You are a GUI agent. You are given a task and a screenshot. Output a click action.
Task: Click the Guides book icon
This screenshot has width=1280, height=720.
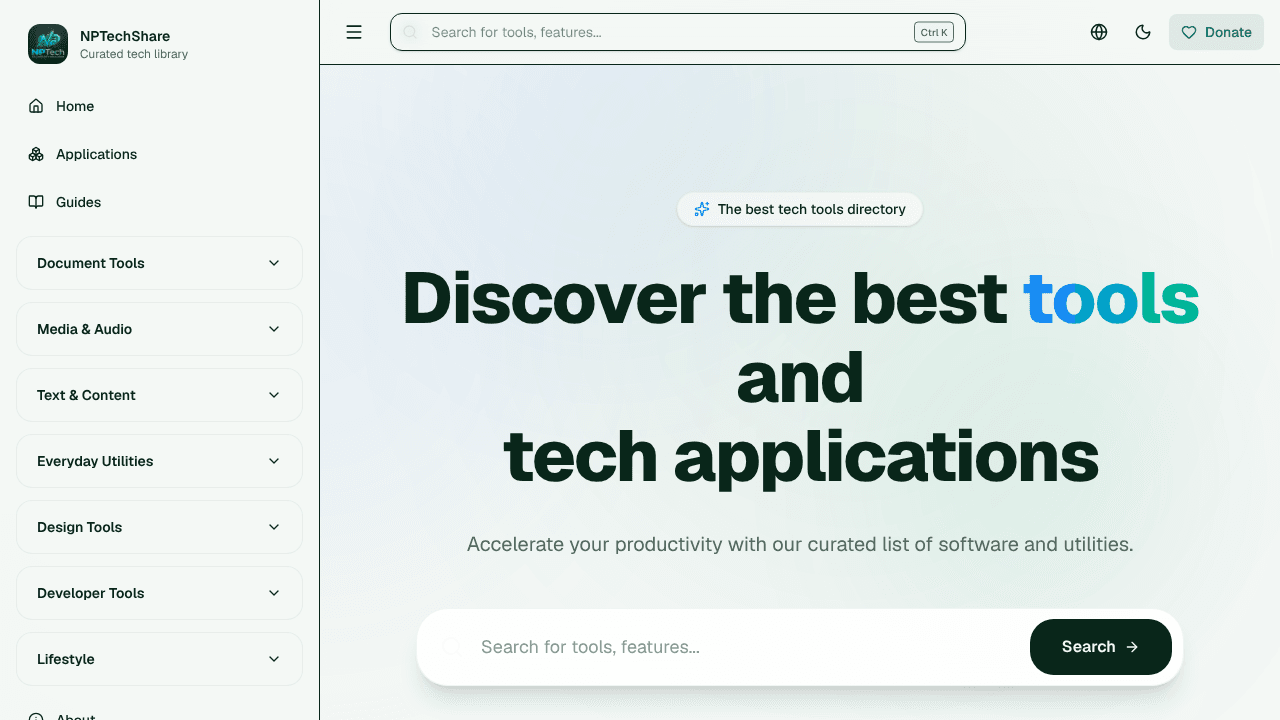pyautogui.click(x=36, y=202)
